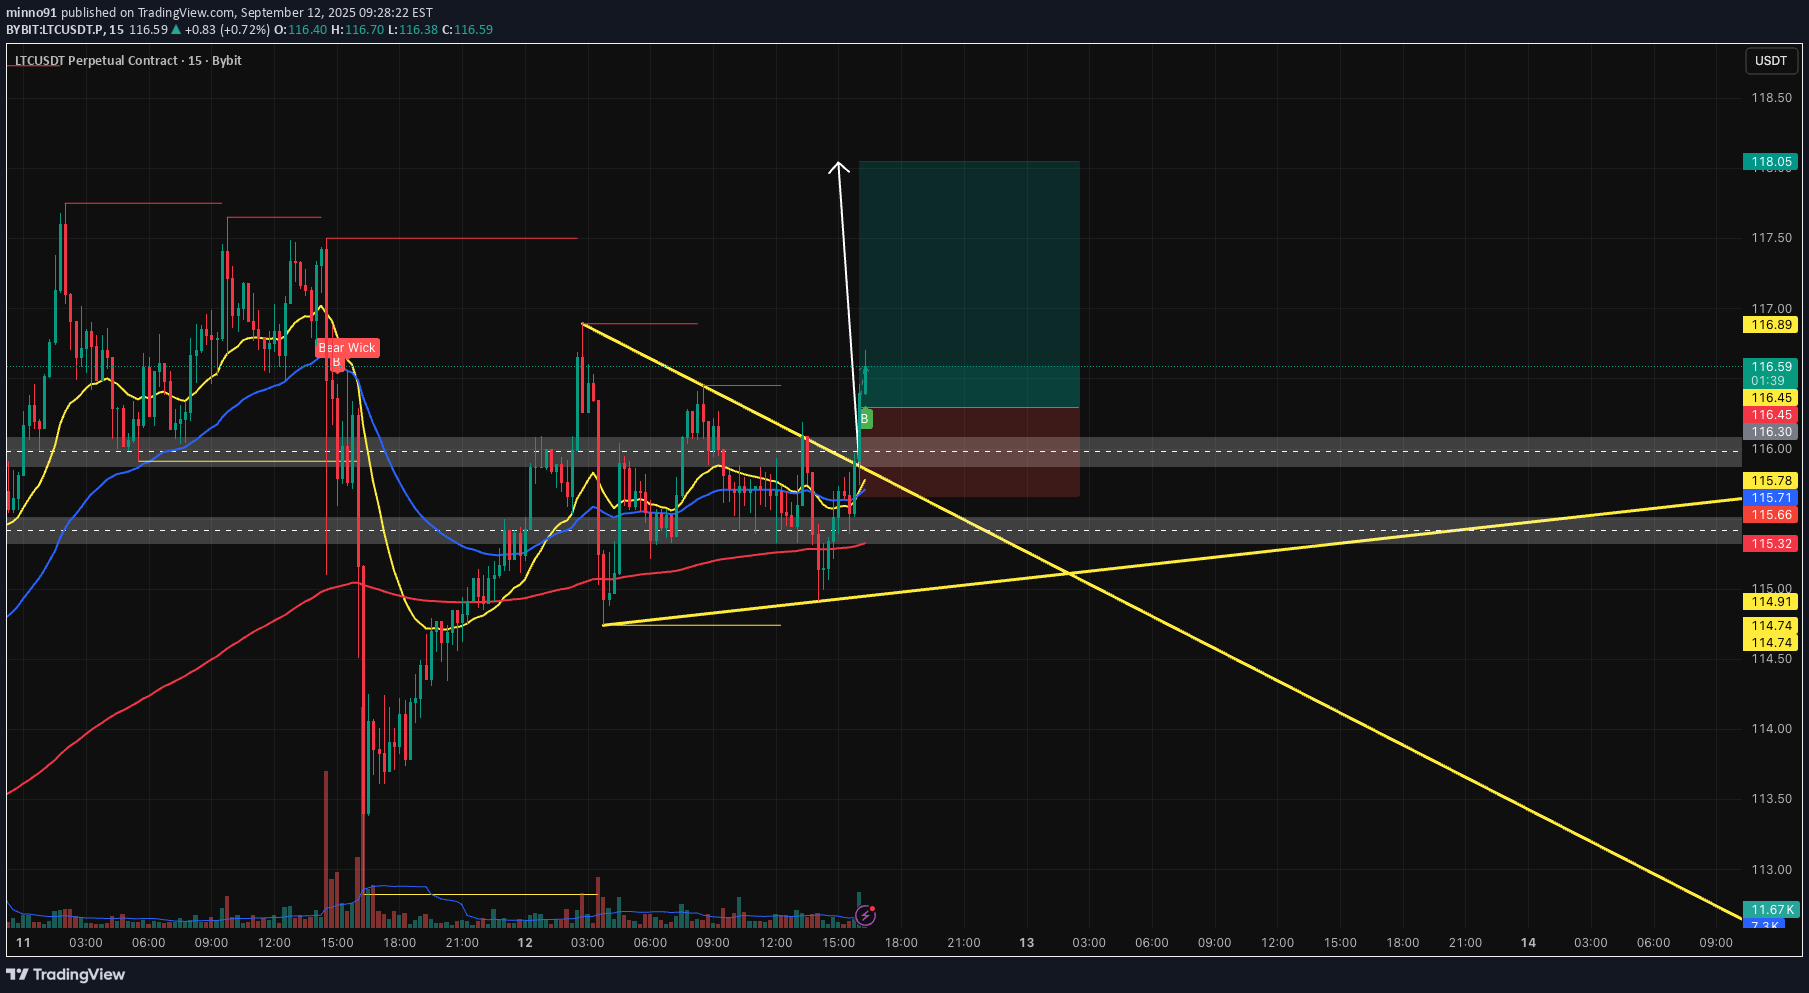1809x993 pixels.
Task: Select the 114.91 yellow price label
Action: point(1770,602)
